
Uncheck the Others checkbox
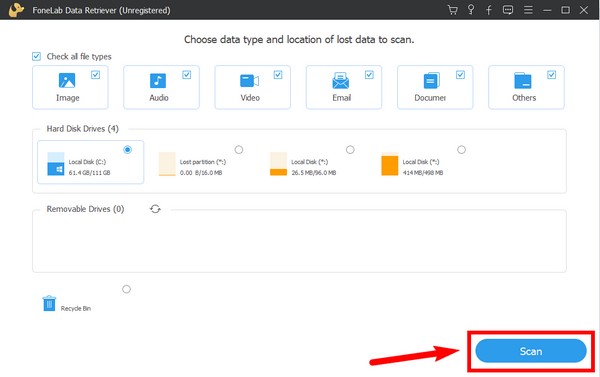551,75
